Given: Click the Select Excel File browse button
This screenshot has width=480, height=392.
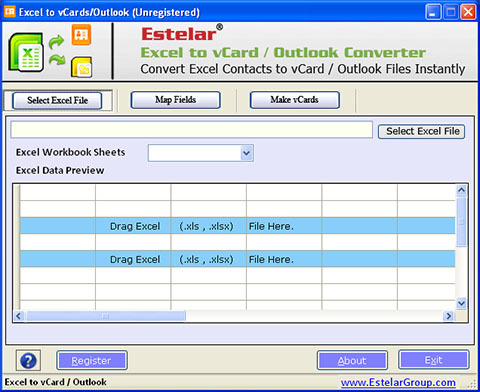Looking at the screenshot, I should [422, 131].
